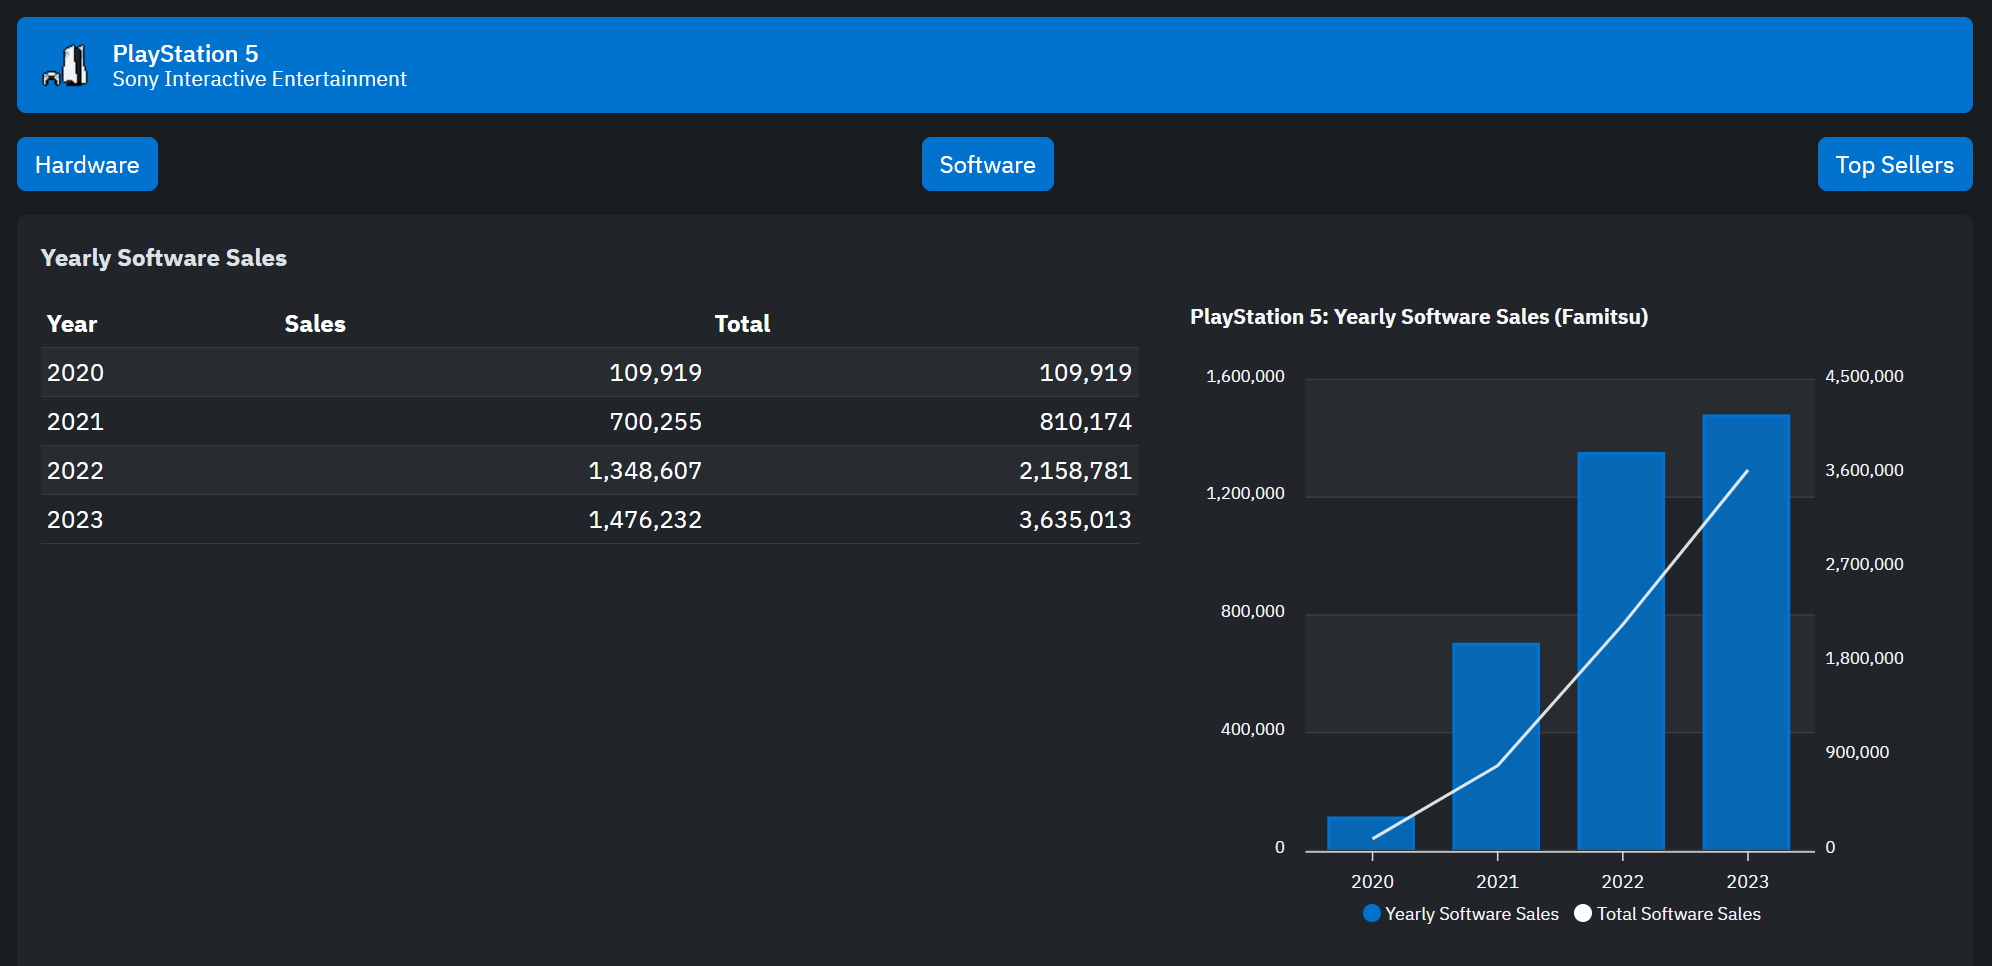
Task: Click the PlayStation 5 console icon
Action: tap(65, 66)
